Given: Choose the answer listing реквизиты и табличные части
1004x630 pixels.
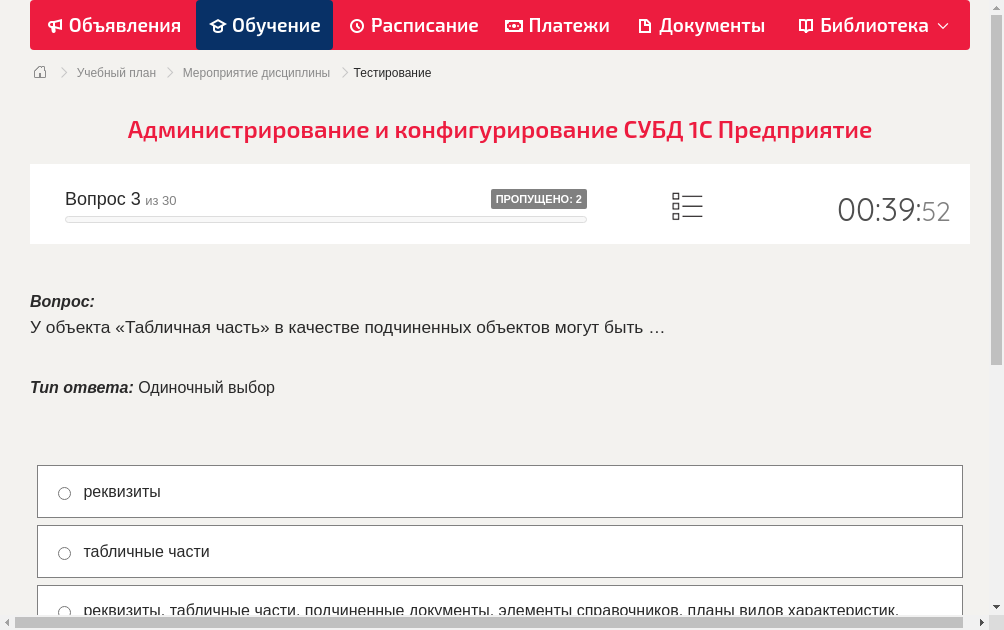Looking at the screenshot, I should 64,611.
